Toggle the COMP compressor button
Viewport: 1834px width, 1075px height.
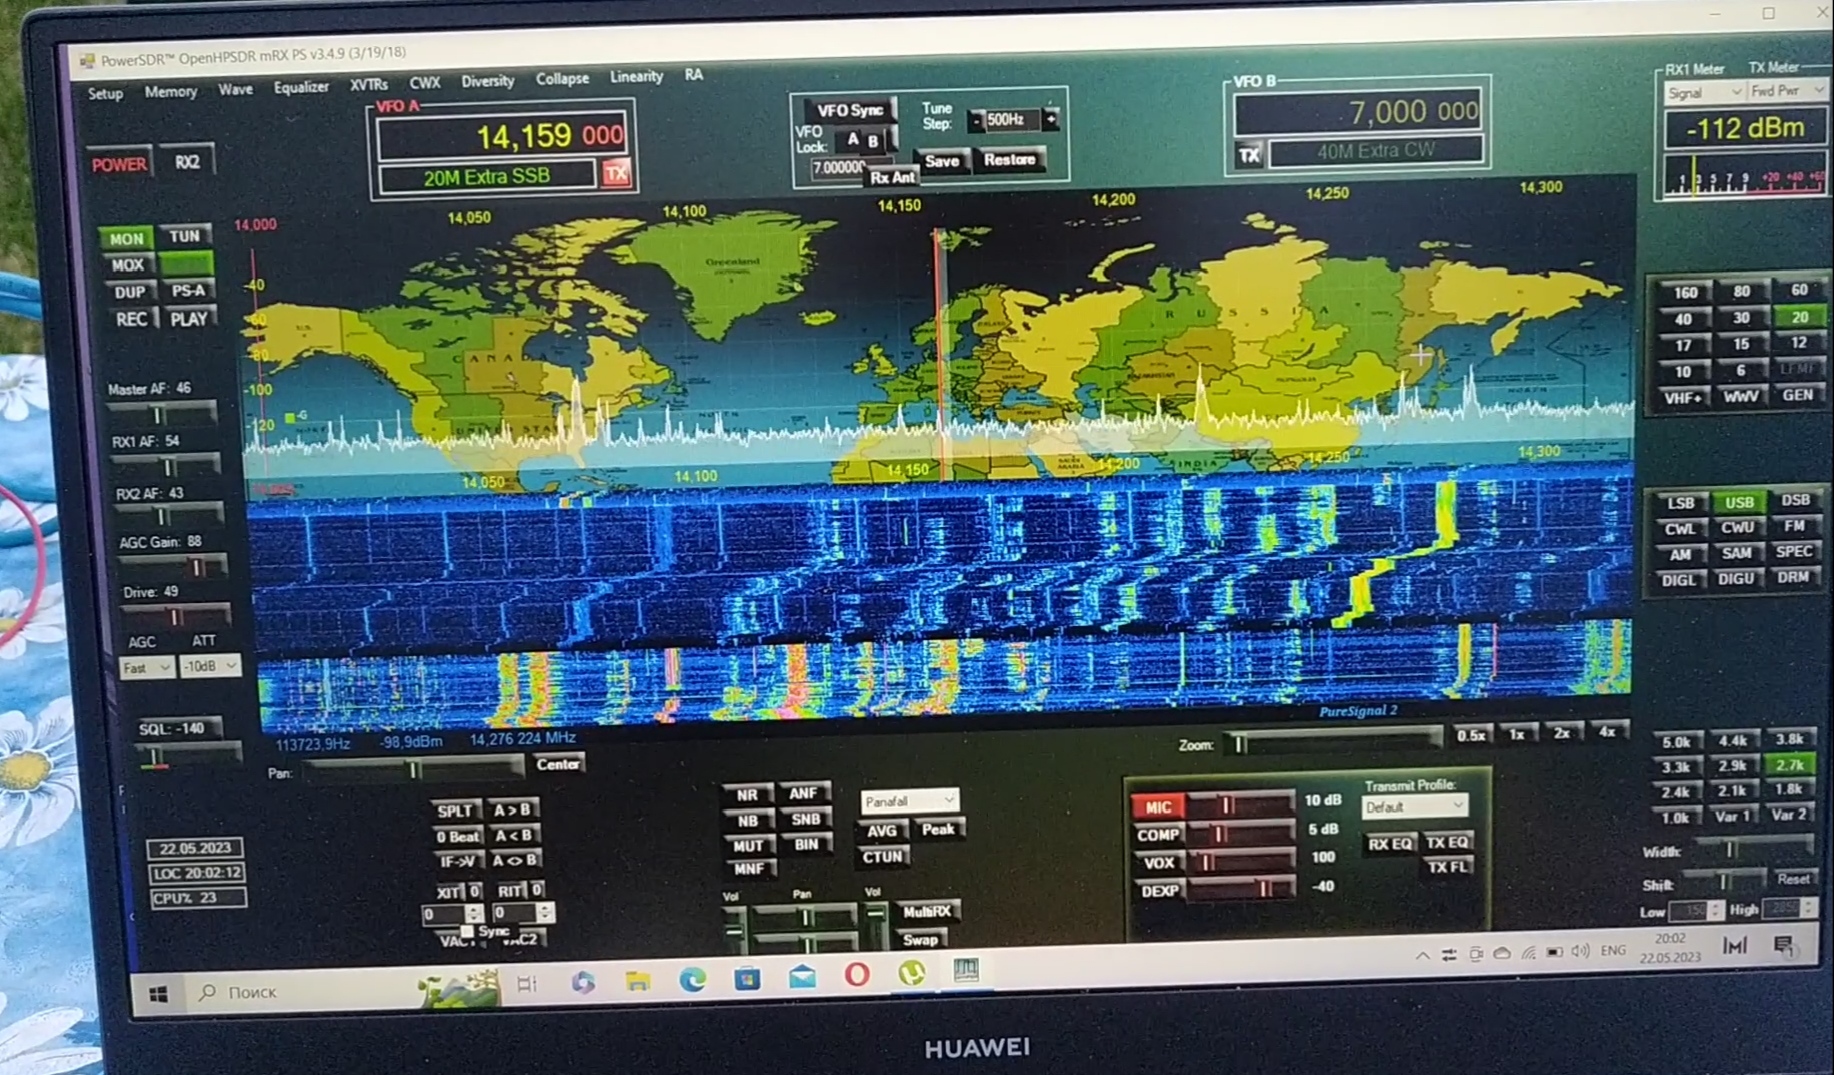click(x=1158, y=835)
